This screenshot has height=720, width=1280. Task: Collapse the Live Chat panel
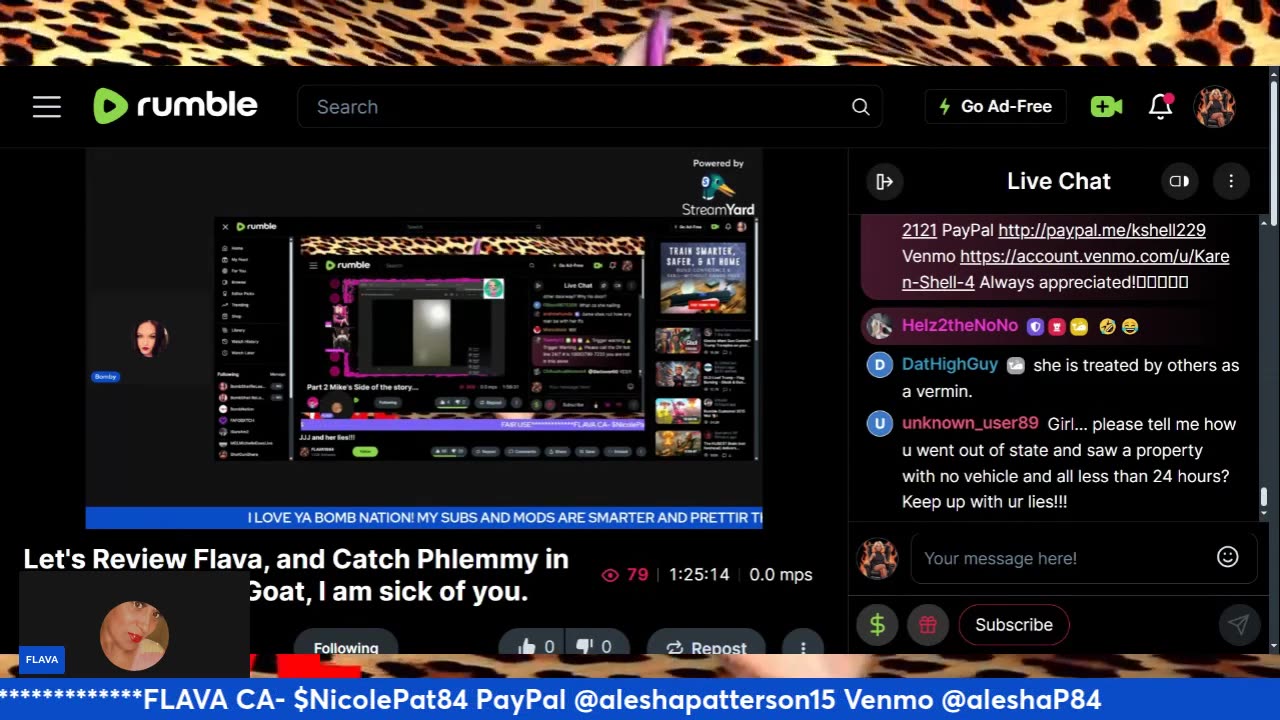pos(884,181)
